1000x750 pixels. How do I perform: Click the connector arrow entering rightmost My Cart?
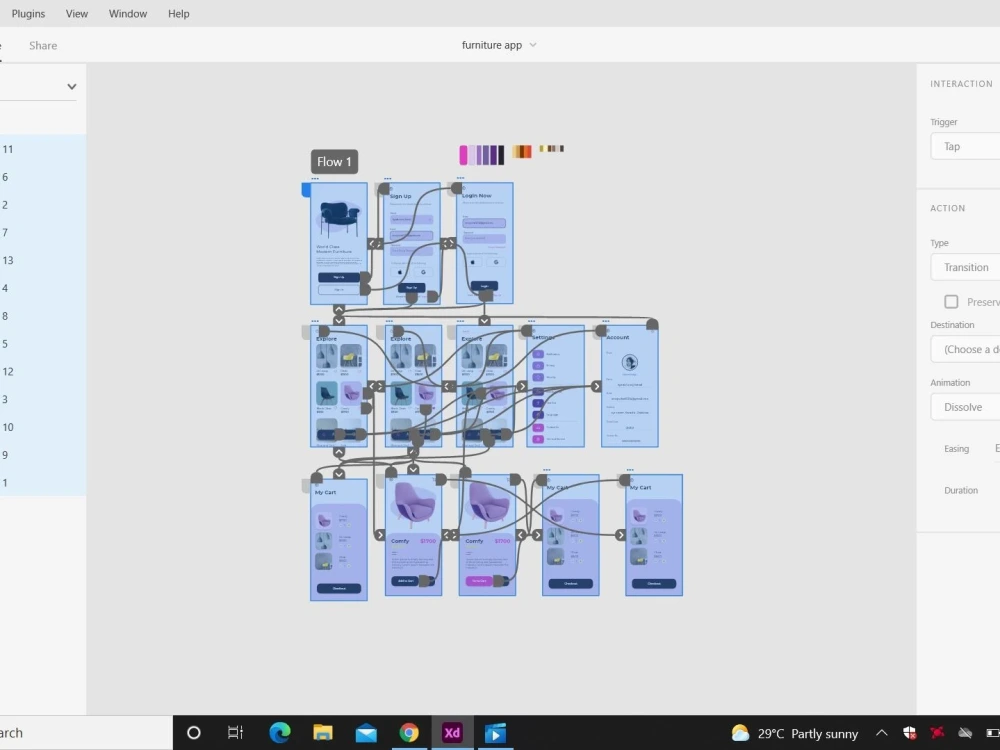(621, 535)
